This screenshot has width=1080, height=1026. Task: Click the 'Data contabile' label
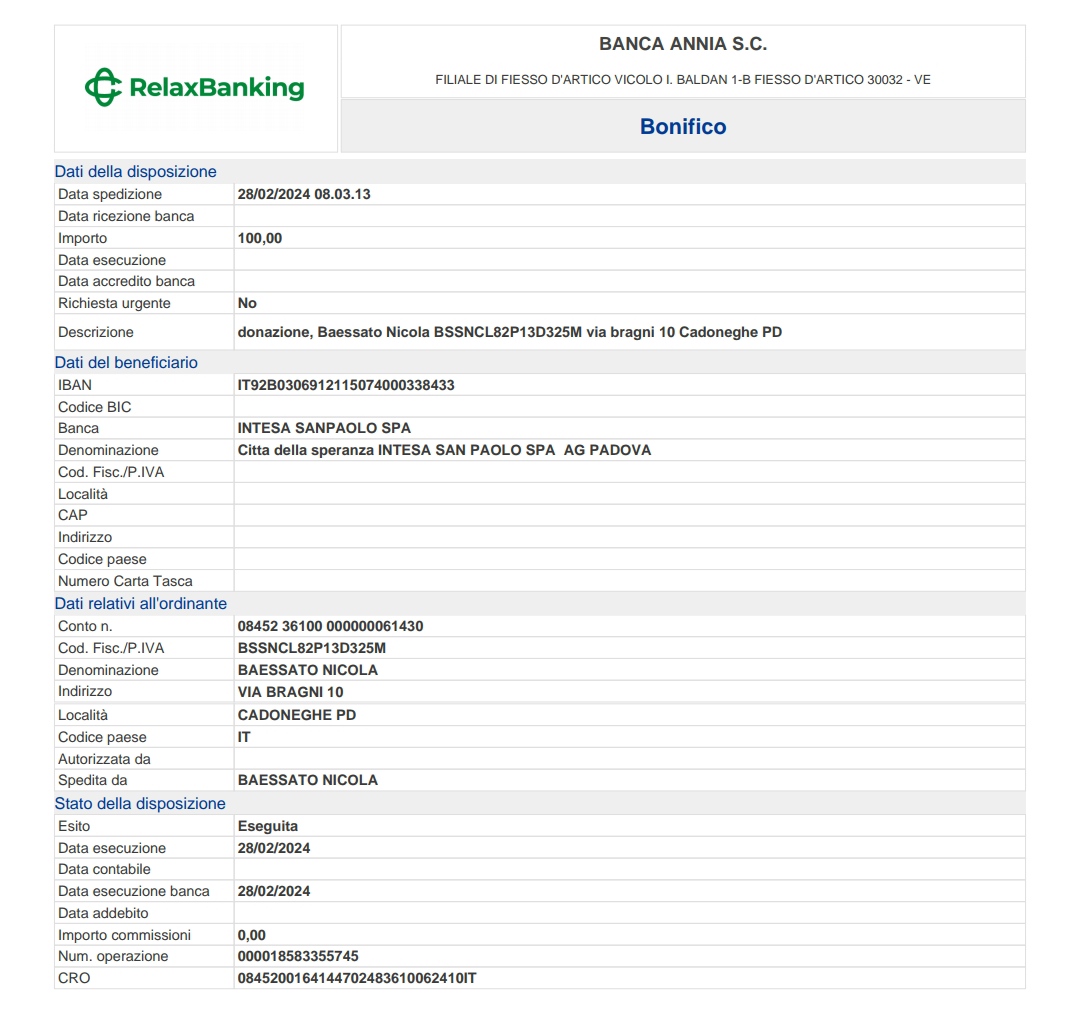pos(104,869)
